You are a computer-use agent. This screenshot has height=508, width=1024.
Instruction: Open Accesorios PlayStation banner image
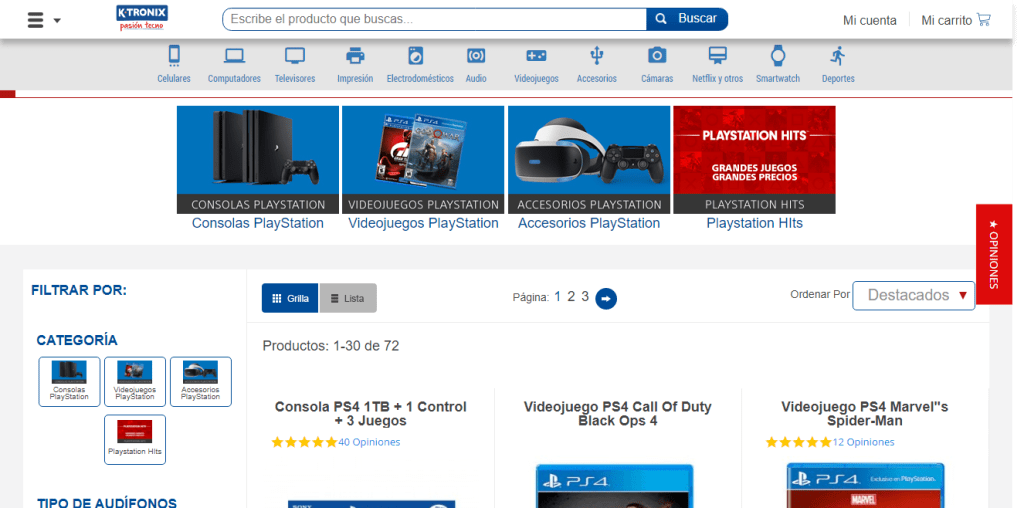[x=589, y=159]
